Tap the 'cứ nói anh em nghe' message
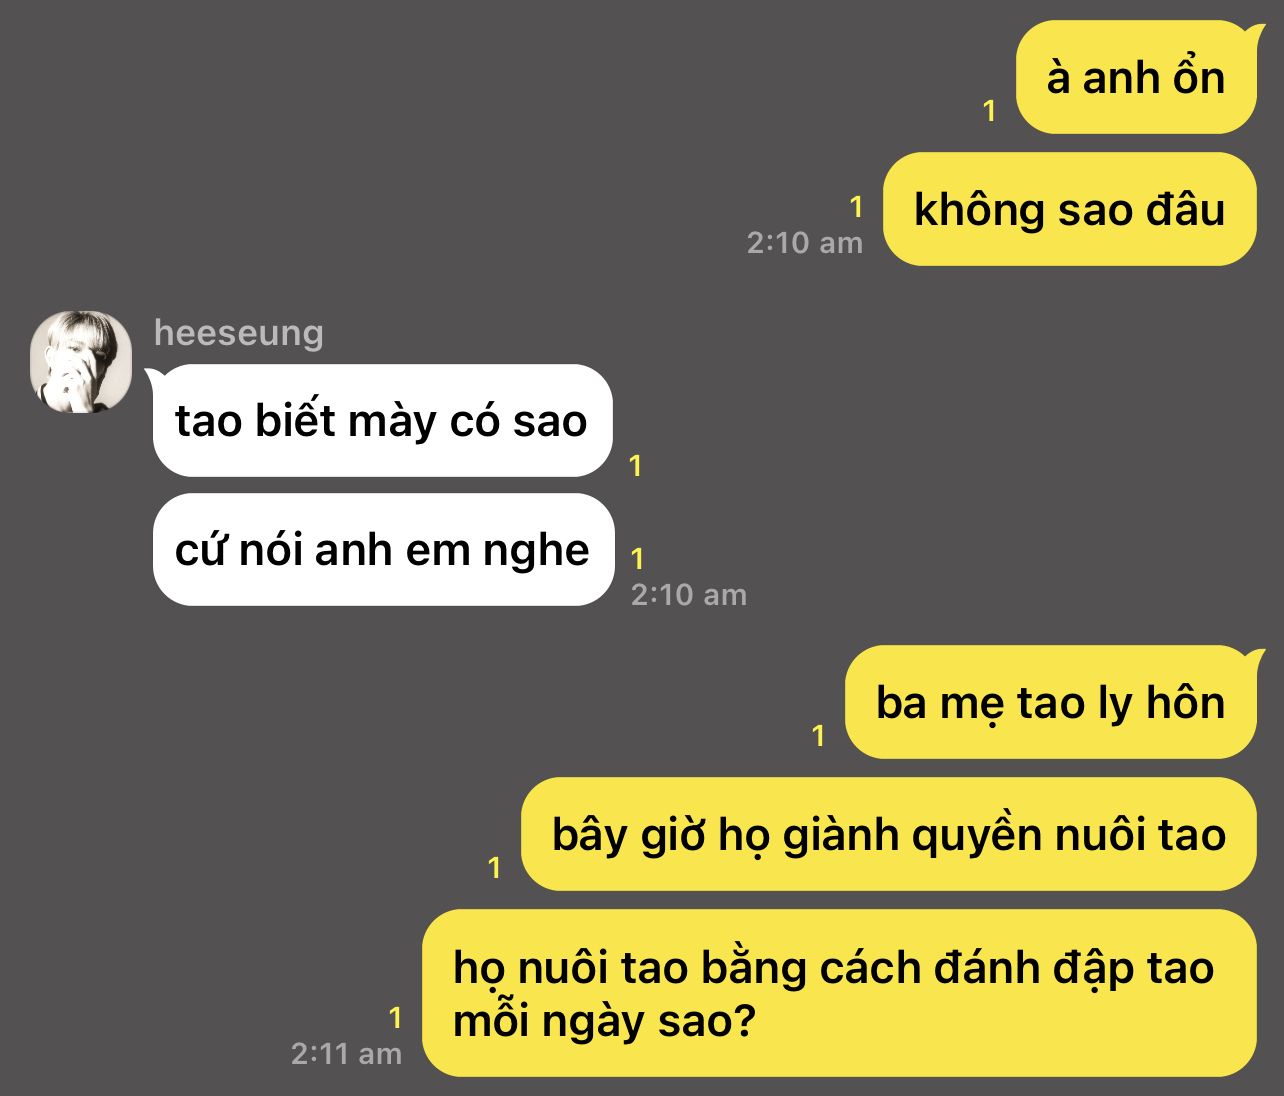Screen dimensions: 1284x1096 pos(383,549)
